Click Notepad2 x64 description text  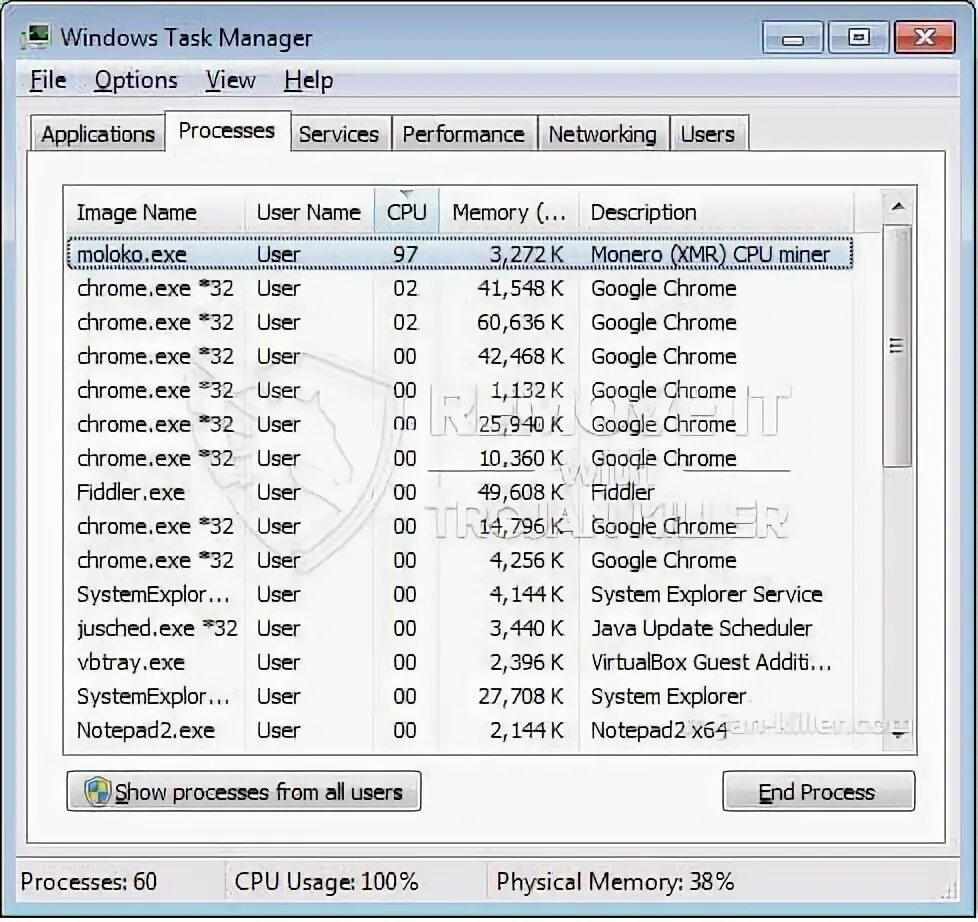tap(659, 730)
